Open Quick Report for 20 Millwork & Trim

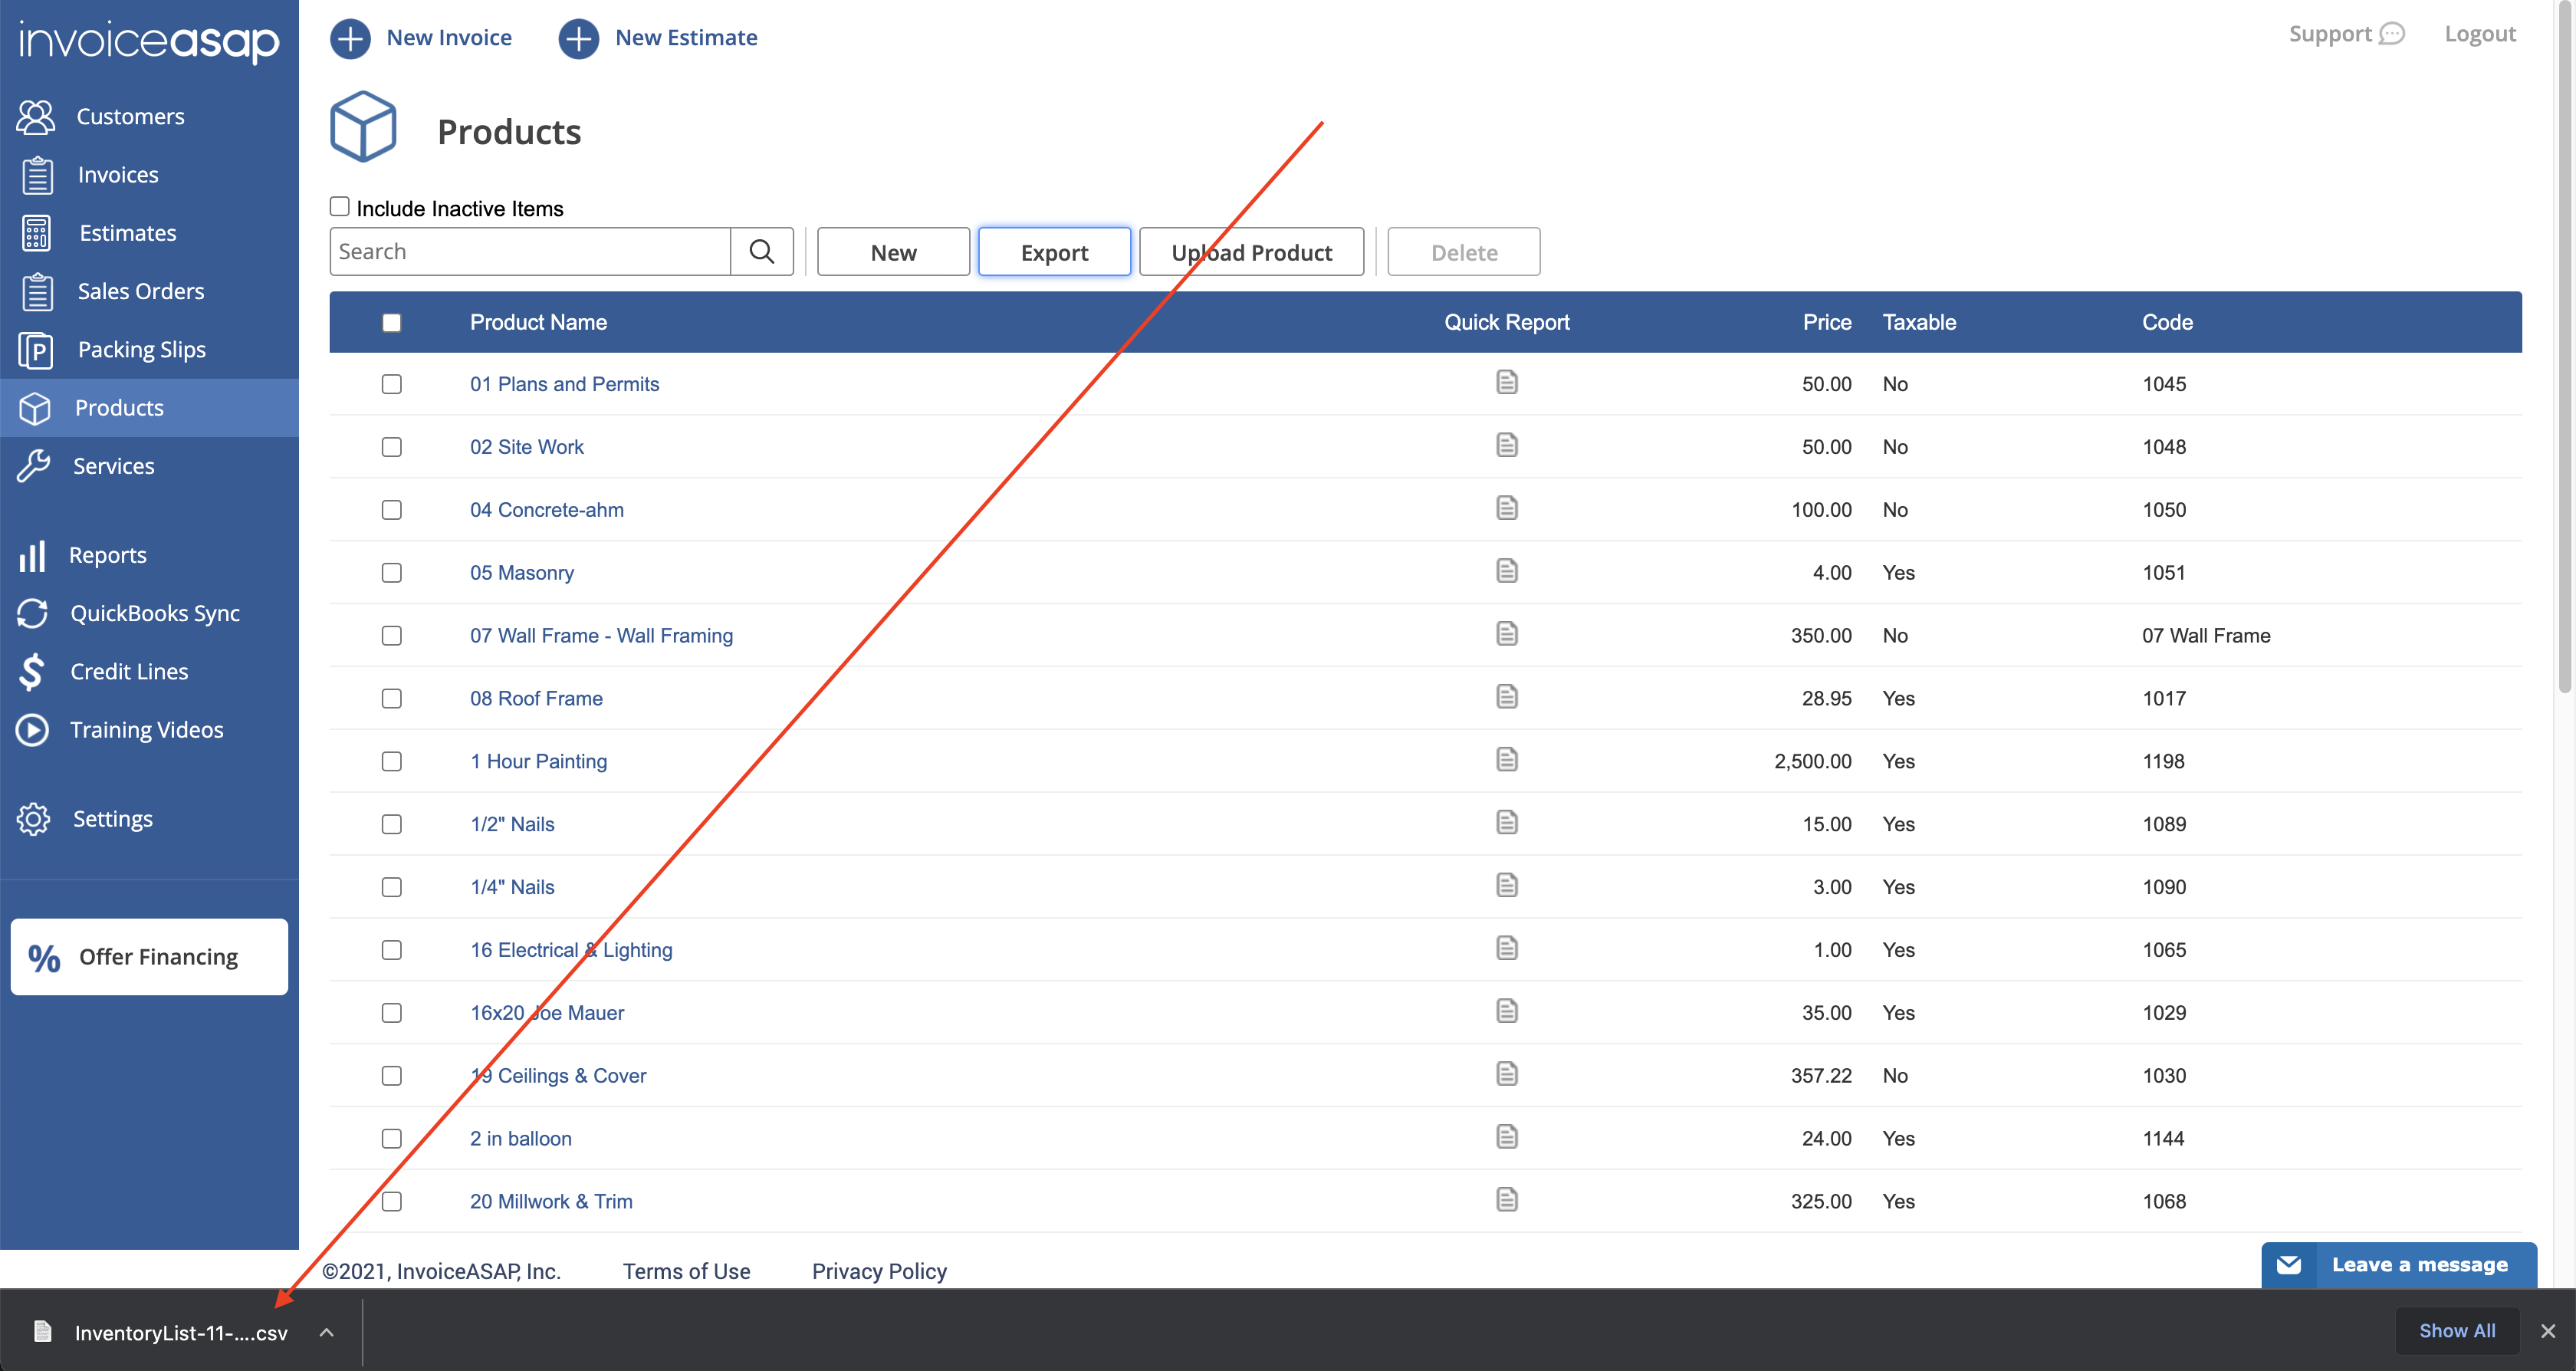pyautogui.click(x=1507, y=1200)
